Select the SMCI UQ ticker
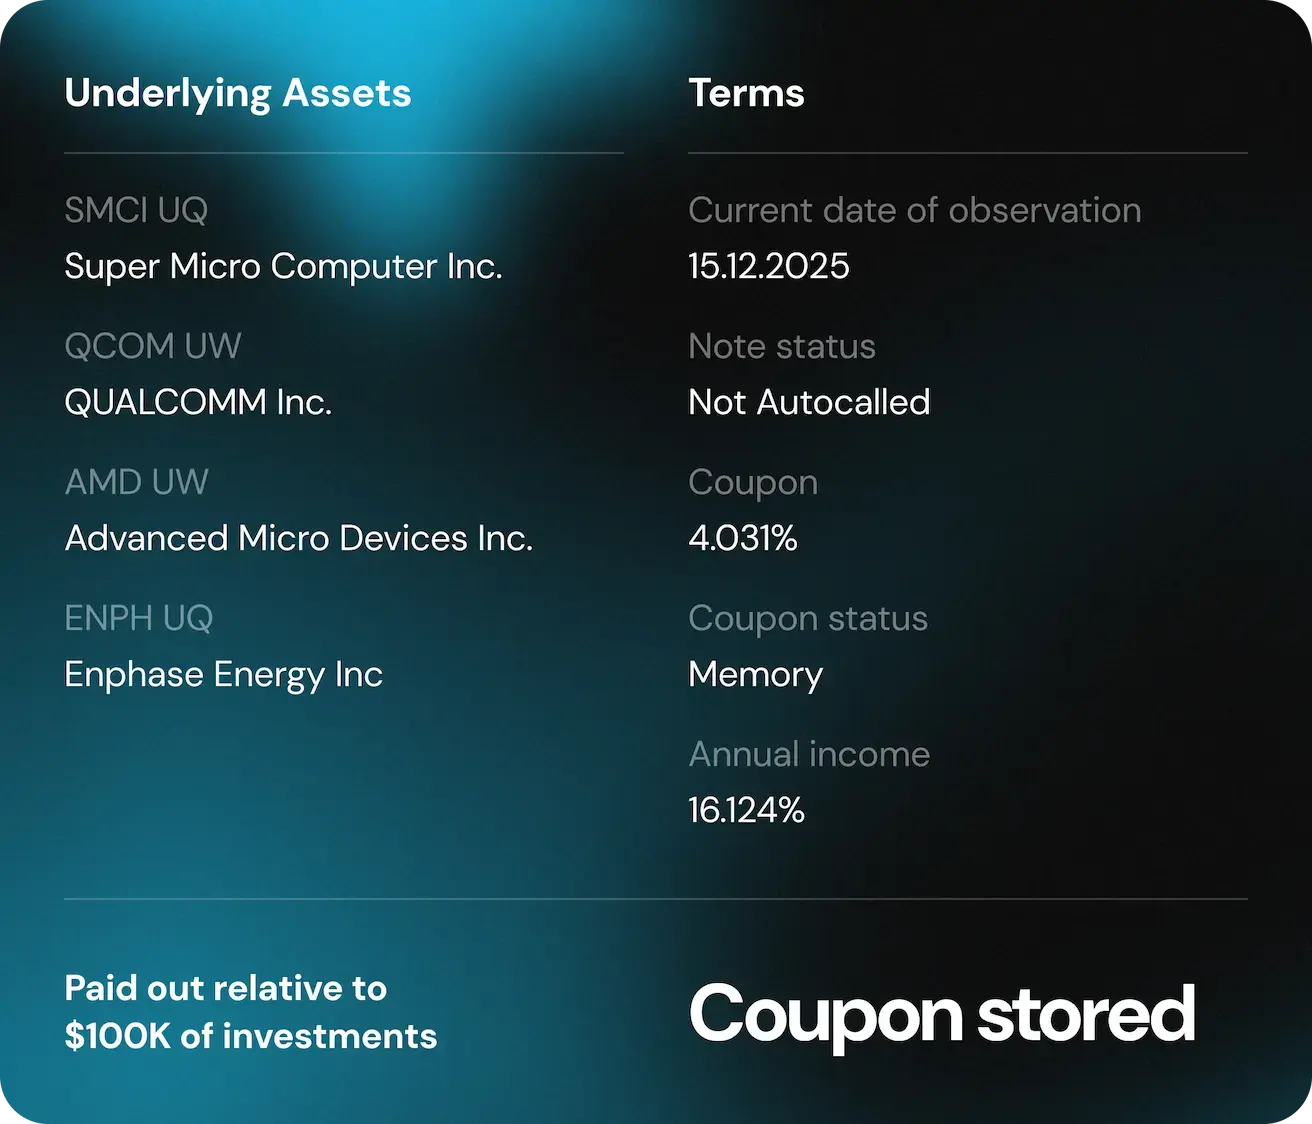Screen dimensions: 1312x1124 (x=136, y=210)
